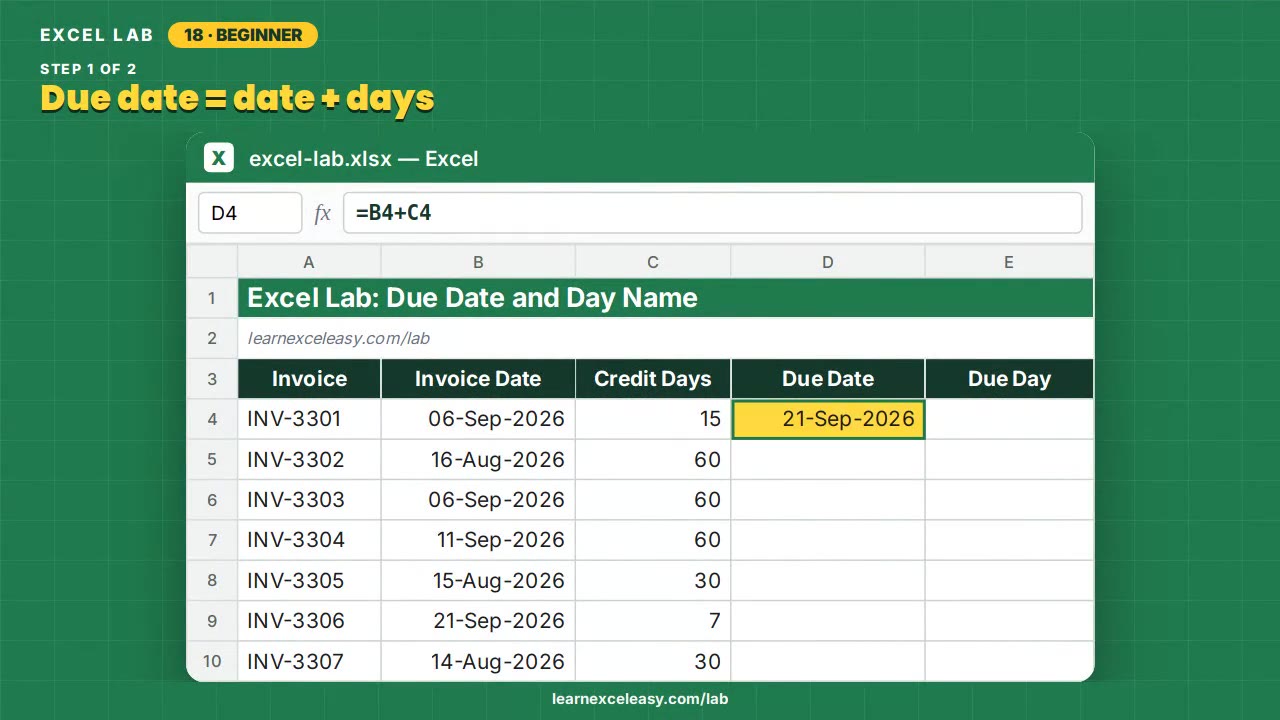
Task: Select invoice date 15-Aug-2026
Action: coord(478,581)
